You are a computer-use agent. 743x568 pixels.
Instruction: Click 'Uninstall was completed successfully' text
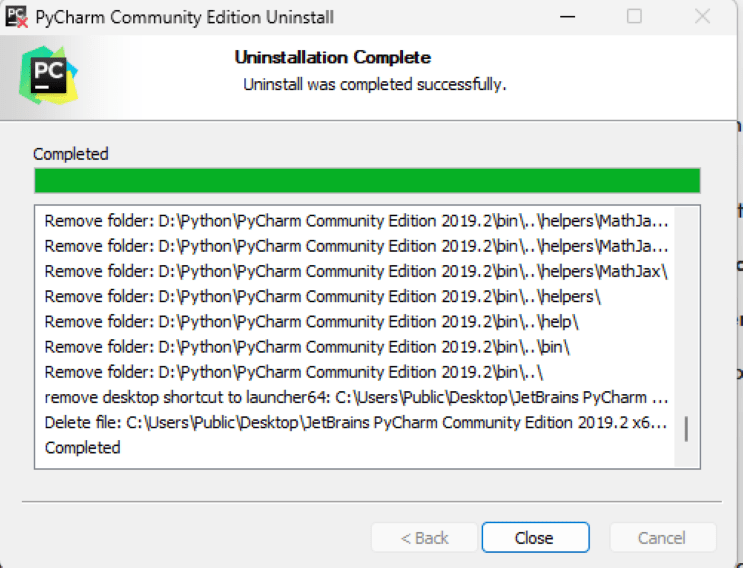point(374,85)
